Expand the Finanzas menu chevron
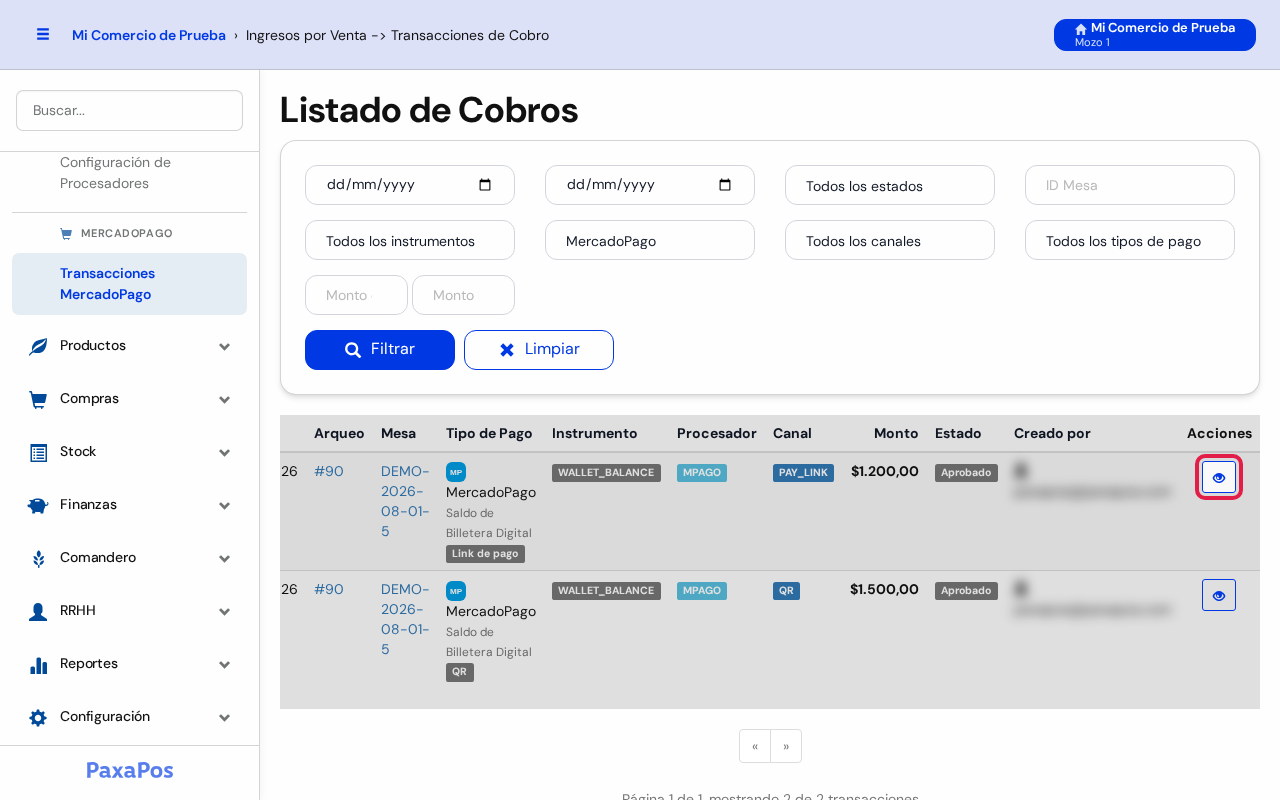The image size is (1280, 800). [x=225, y=505]
